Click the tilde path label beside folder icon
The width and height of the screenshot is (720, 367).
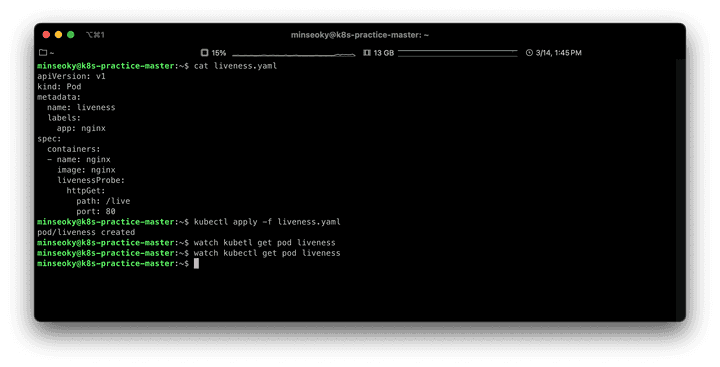coord(52,53)
